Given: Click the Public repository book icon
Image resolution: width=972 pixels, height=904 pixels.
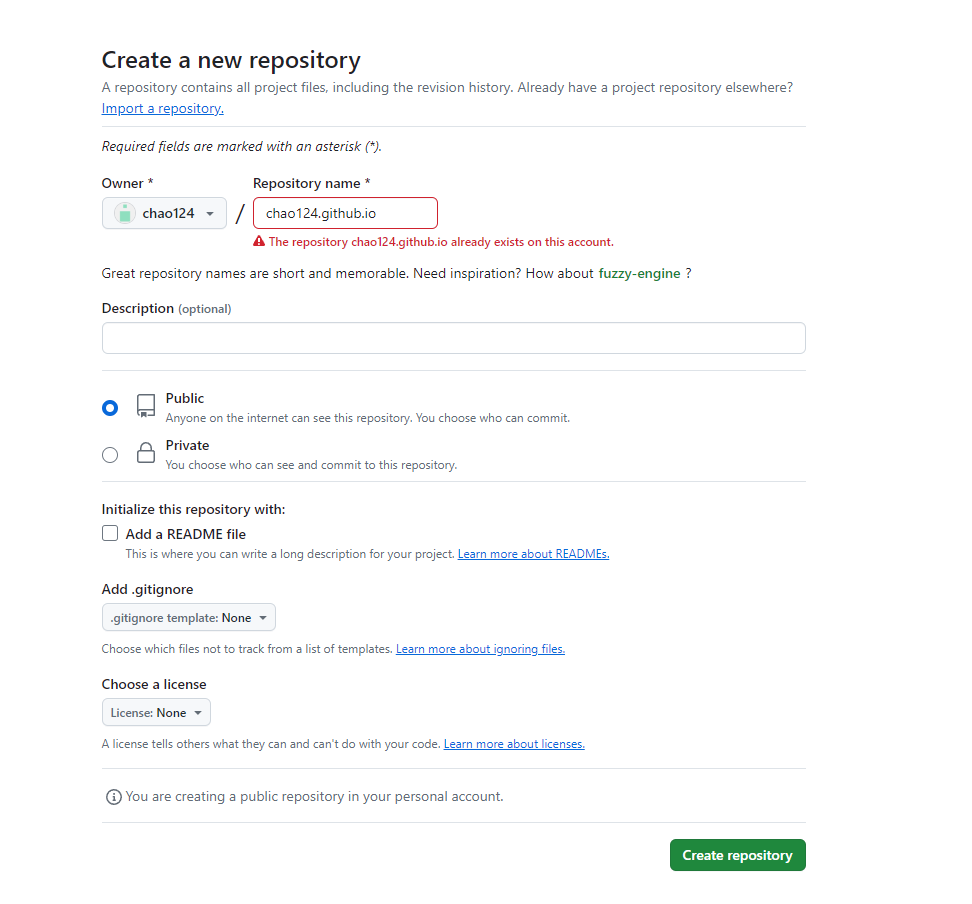Looking at the screenshot, I should click(x=146, y=406).
